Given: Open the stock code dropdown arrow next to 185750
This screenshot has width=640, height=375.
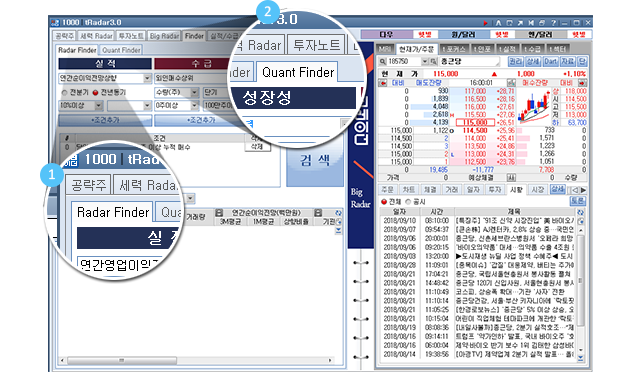Looking at the screenshot, I should tap(425, 62).
